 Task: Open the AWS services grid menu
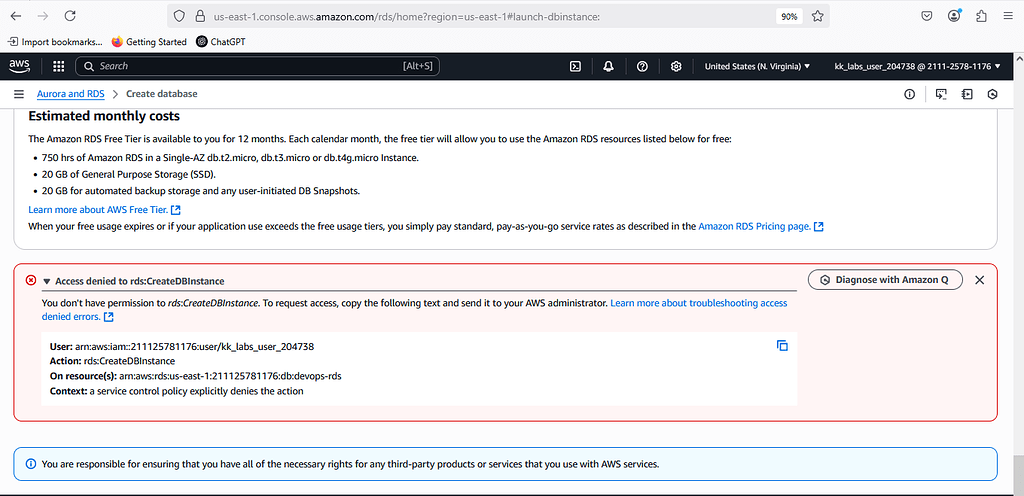coord(59,66)
